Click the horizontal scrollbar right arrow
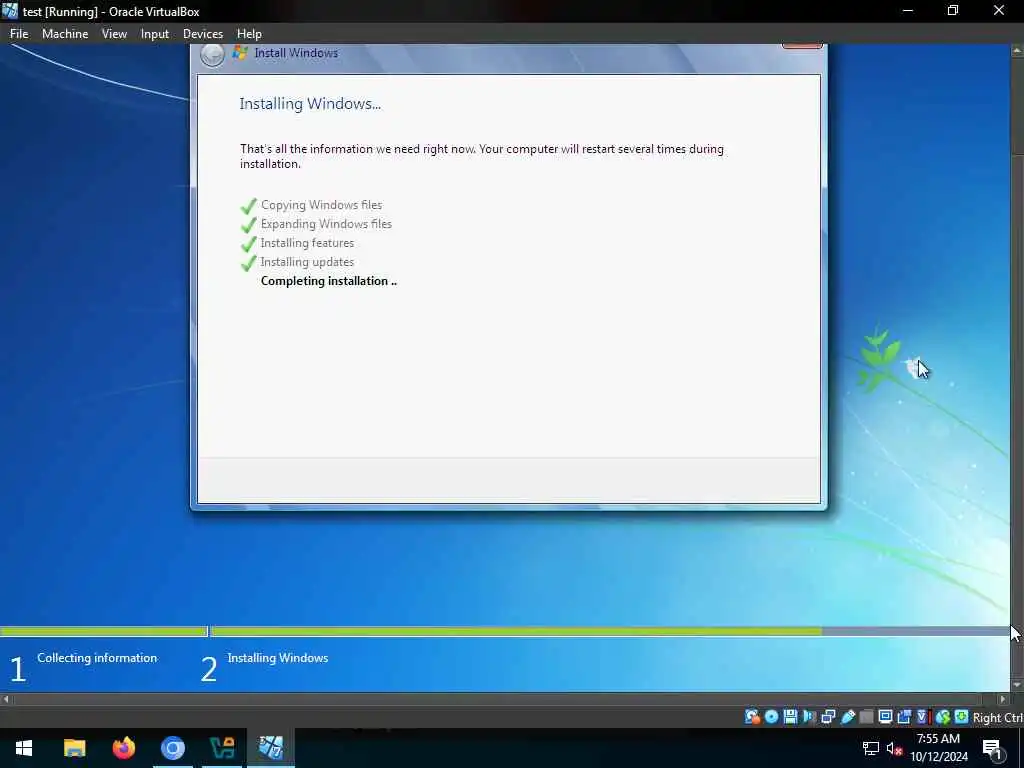Viewport: 1024px width, 768px height. click(x=1004, y=699)
